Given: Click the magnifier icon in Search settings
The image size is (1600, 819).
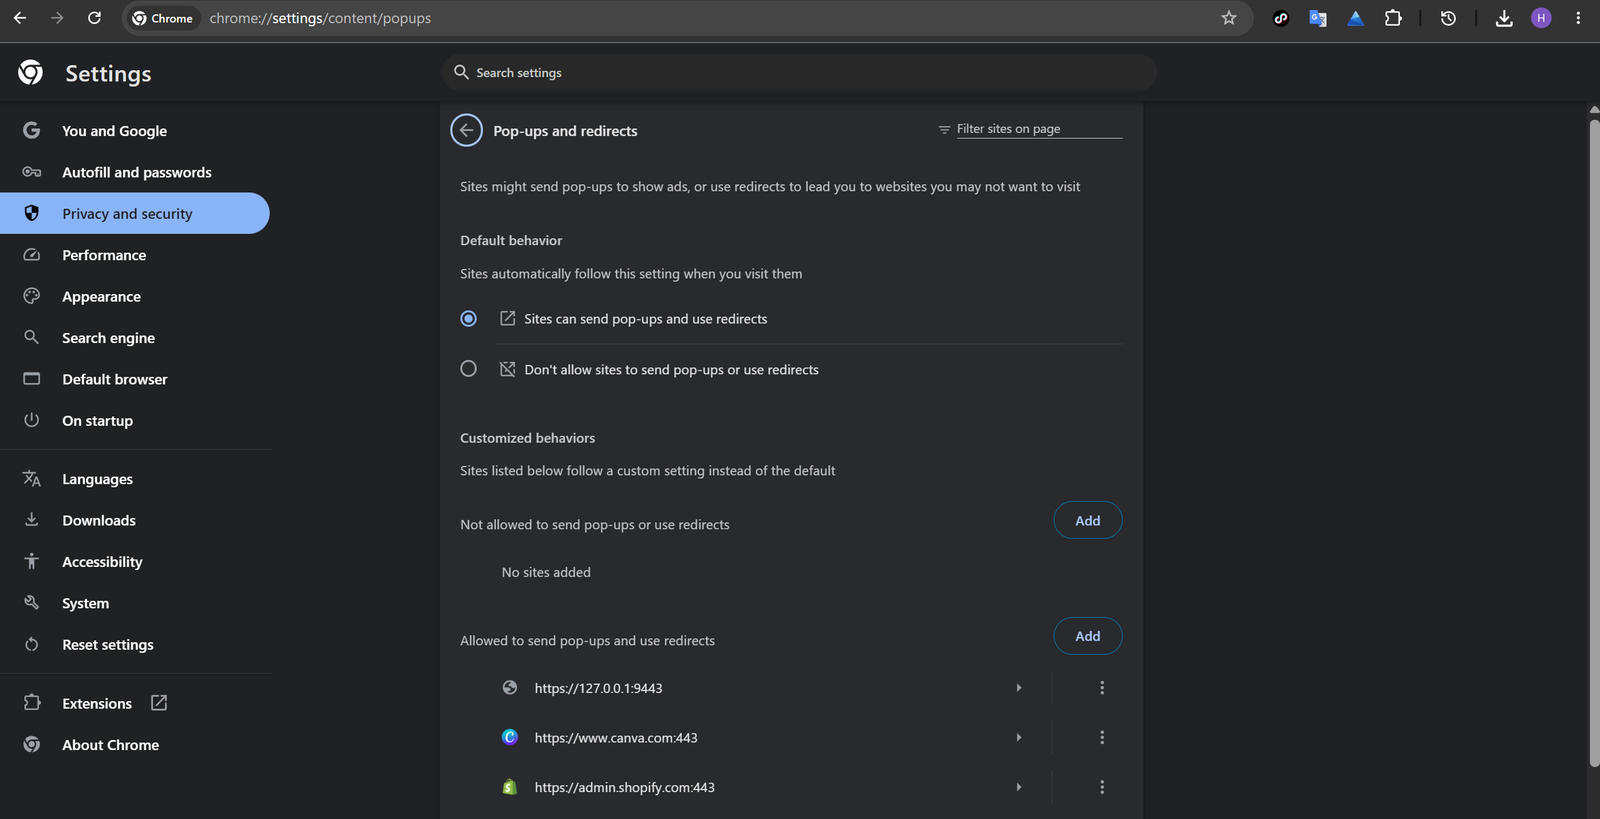Looking at the screenshot, I should pos(461,72).
